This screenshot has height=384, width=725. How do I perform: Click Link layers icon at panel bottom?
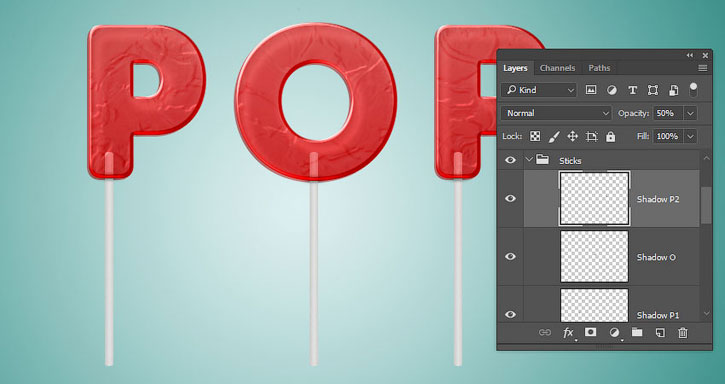pos(545,332)
